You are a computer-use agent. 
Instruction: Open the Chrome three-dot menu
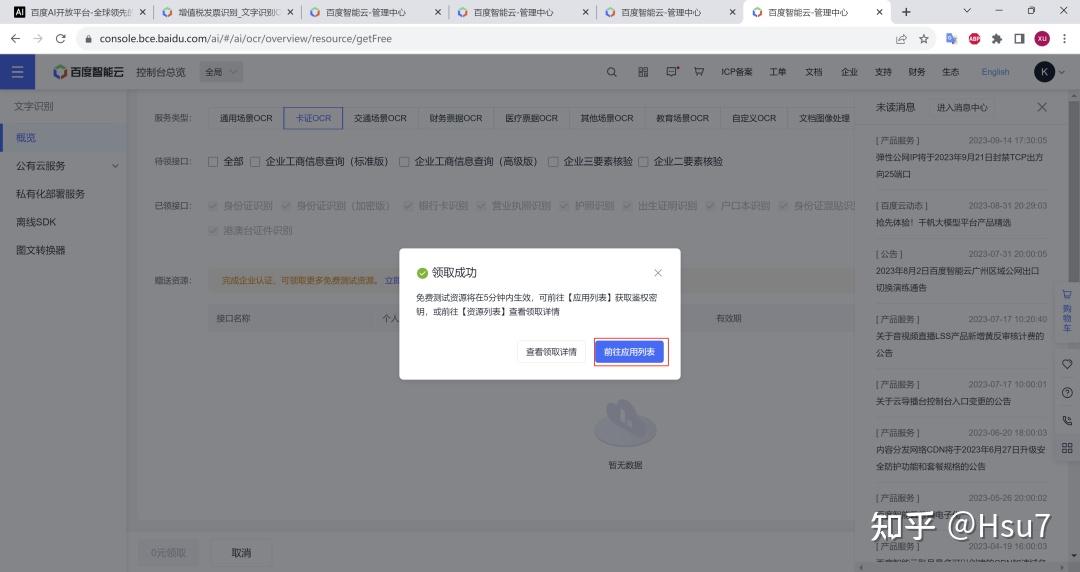click(x=1064, y=39)
